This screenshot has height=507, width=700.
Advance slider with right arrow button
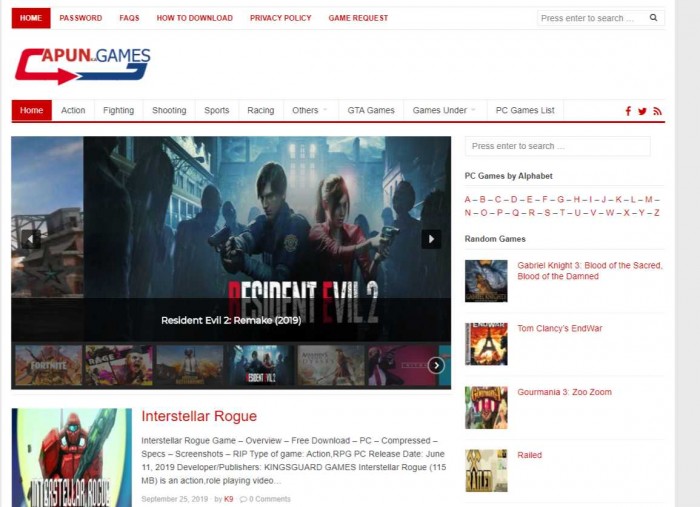pos(431,239)
